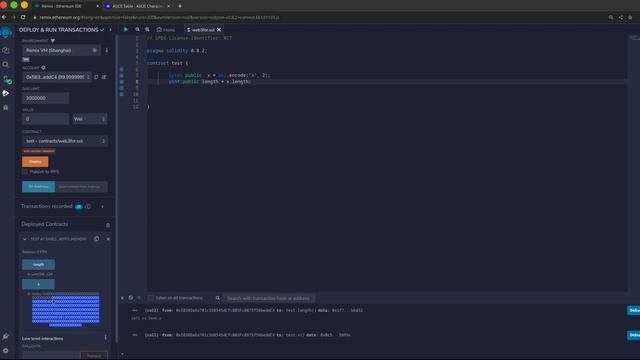The image size is (640, 360).
Task: Tick the listen on all transactions checkbox
Action: point(151,298)
